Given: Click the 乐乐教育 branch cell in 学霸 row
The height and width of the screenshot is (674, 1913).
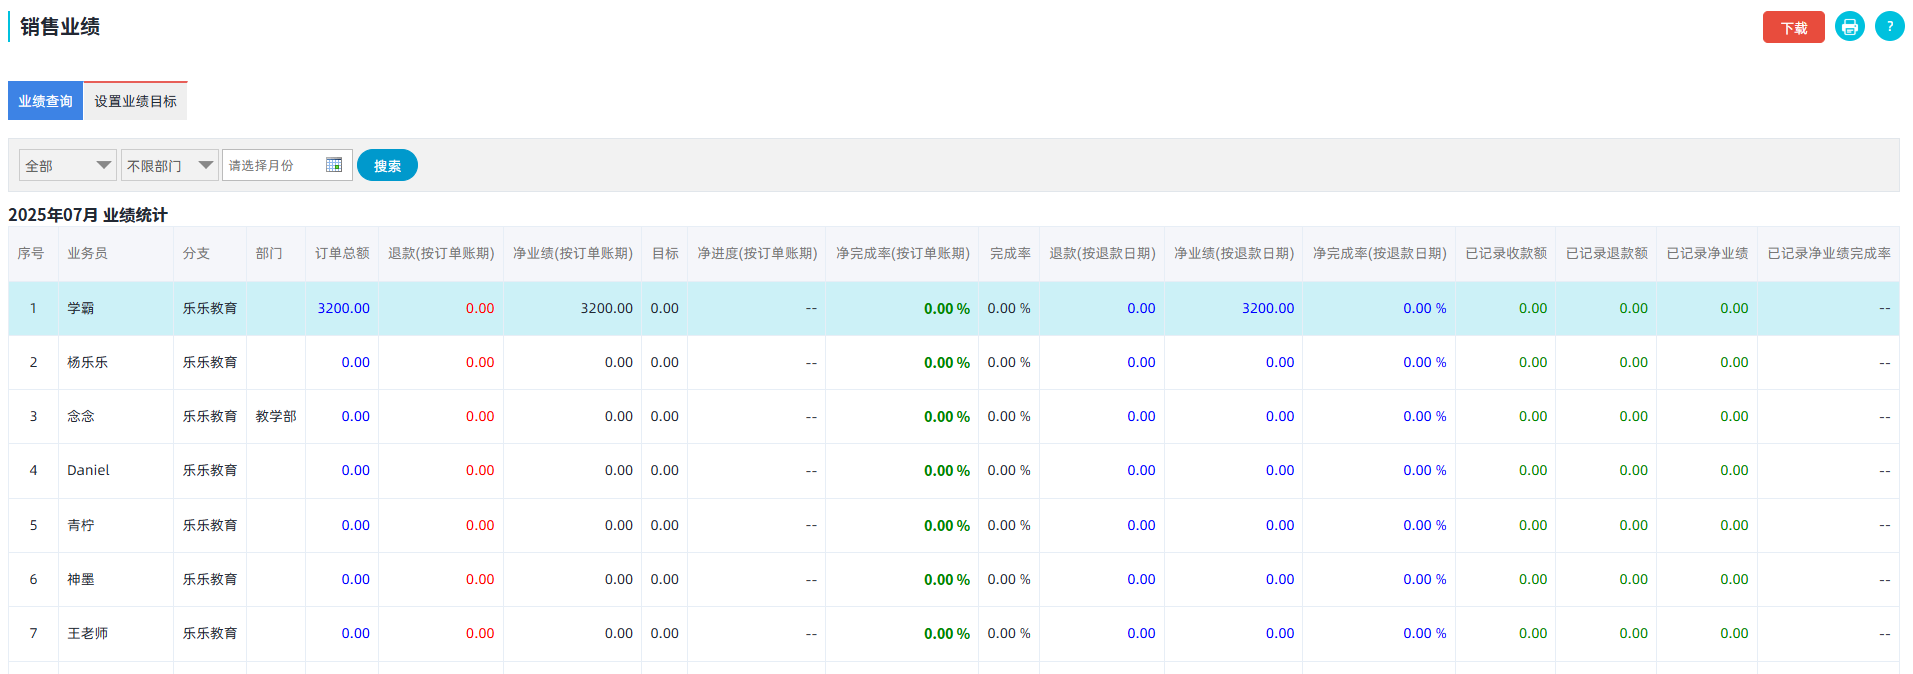Looking at the screenshot, I should [x=209, y=308].
